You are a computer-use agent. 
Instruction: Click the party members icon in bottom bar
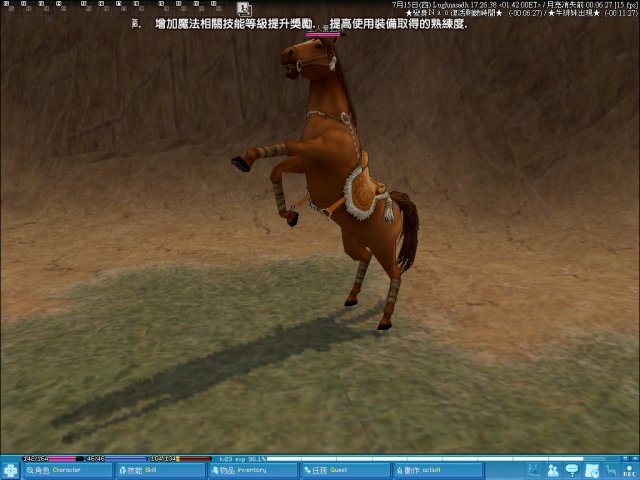[x=553, y=471]
